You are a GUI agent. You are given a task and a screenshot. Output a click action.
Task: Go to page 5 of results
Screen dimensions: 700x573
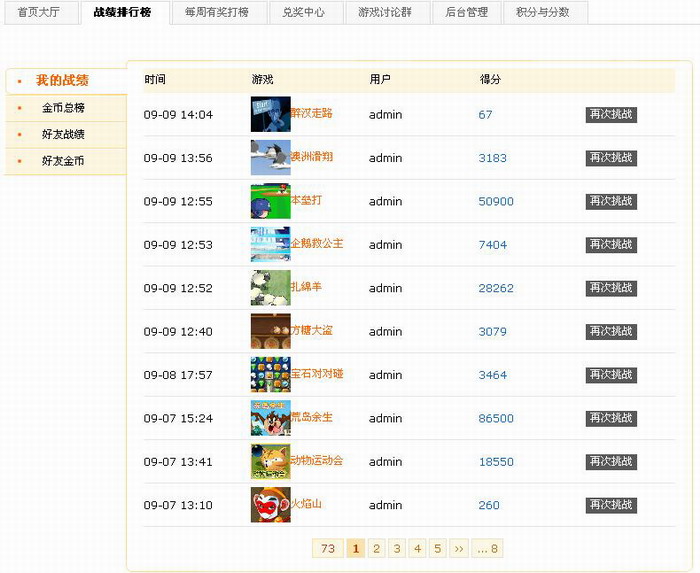tap(438, 548)
